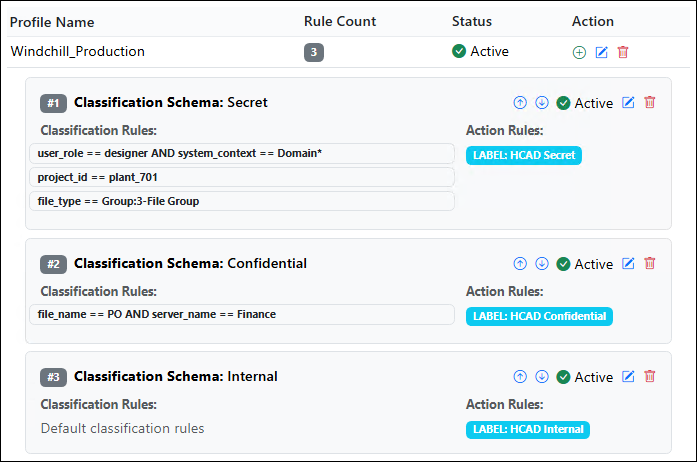Click the Rule Count column header
The image size is (697, 462).
coord(340,21)
